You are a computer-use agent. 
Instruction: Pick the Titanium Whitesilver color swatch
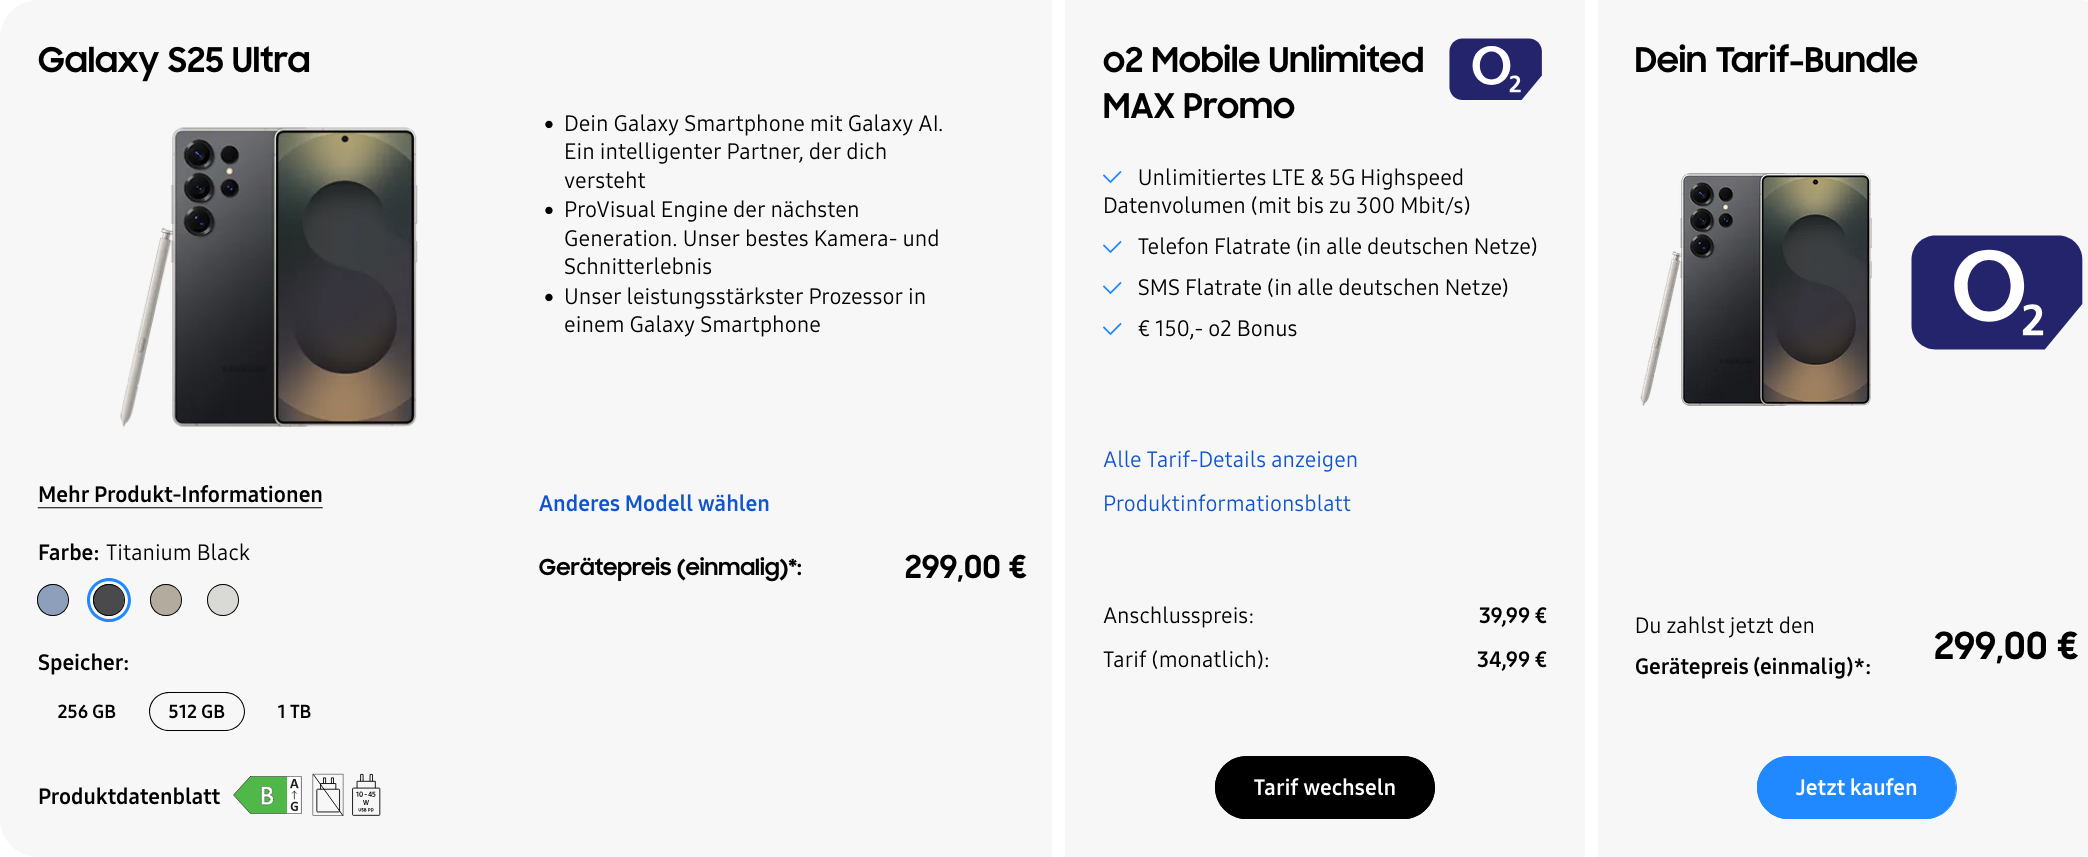pyautogui.click(x=223, y=600)
